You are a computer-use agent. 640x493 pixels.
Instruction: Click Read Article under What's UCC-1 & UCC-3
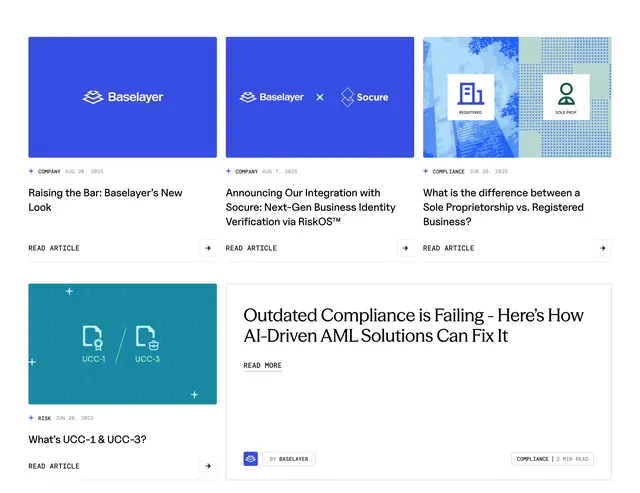(x=54, y=466)
